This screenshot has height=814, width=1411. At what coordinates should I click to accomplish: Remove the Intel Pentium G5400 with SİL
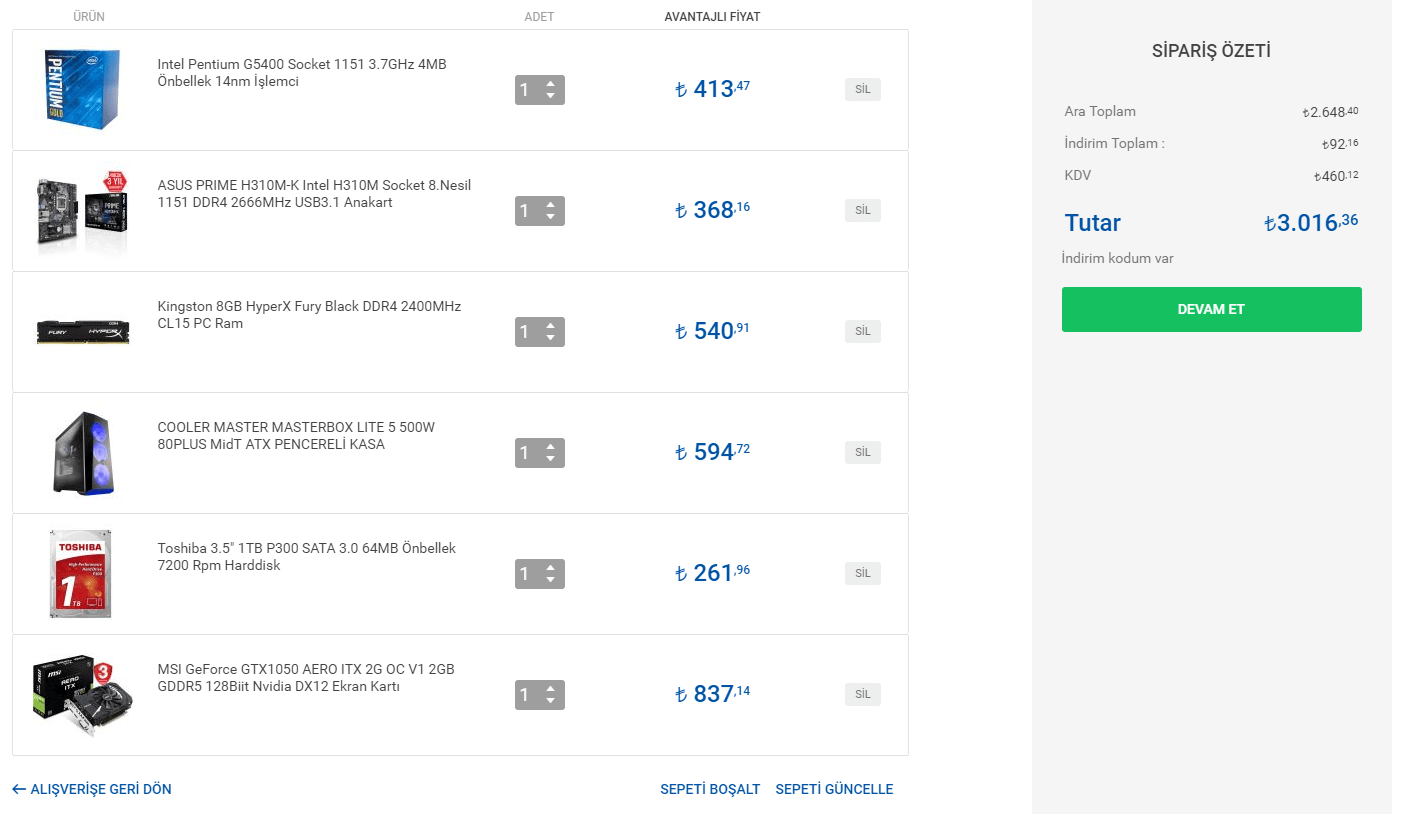coord(862,89)
